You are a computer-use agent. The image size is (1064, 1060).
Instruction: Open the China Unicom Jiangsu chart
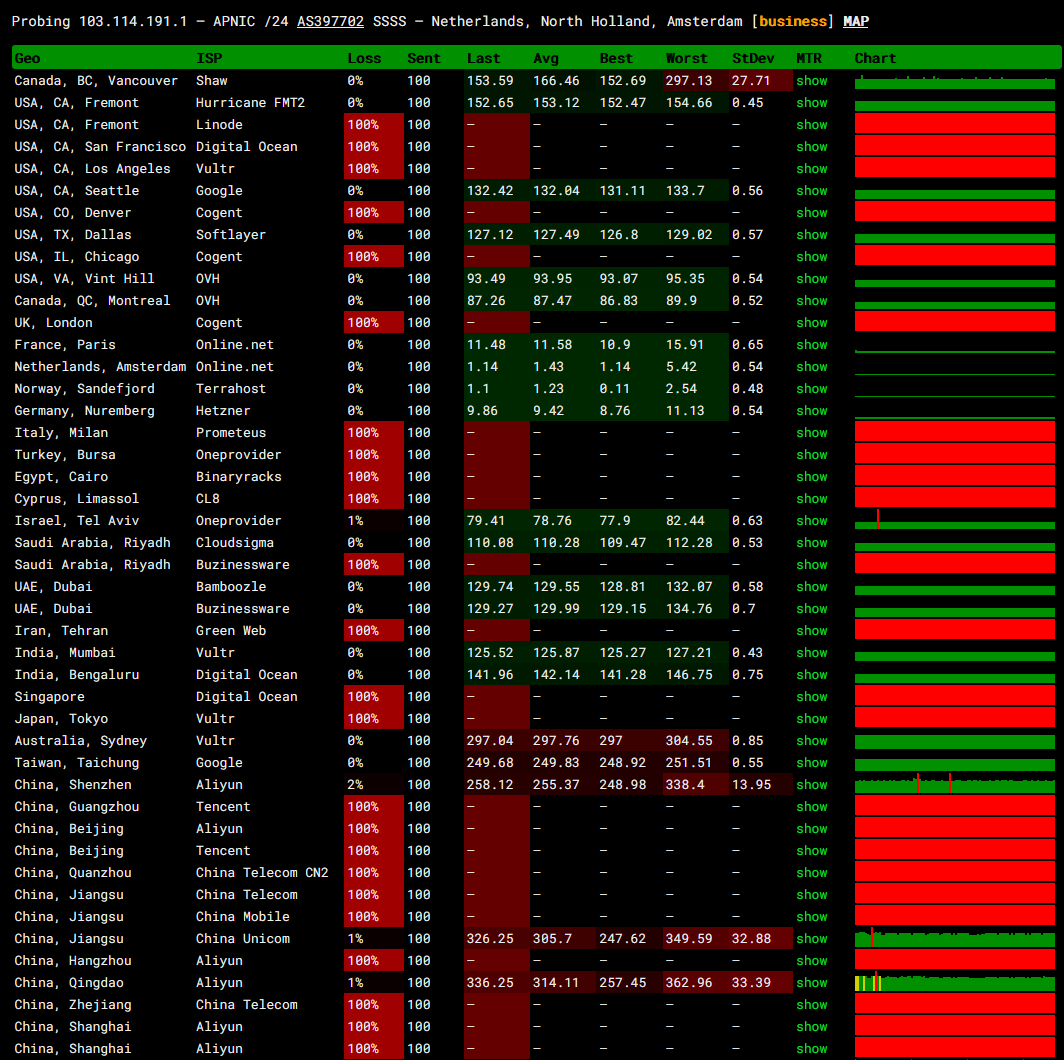coord(955,939)
